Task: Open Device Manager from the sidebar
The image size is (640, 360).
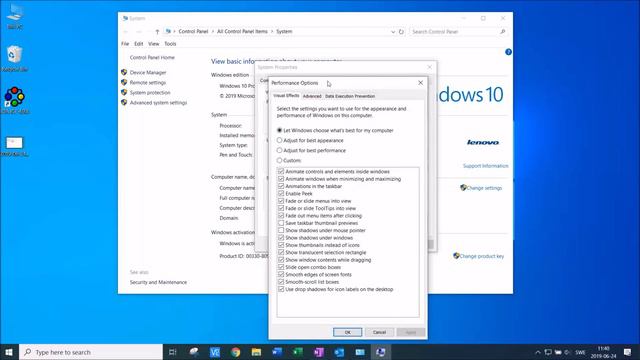Action: [x=148, y=72]
